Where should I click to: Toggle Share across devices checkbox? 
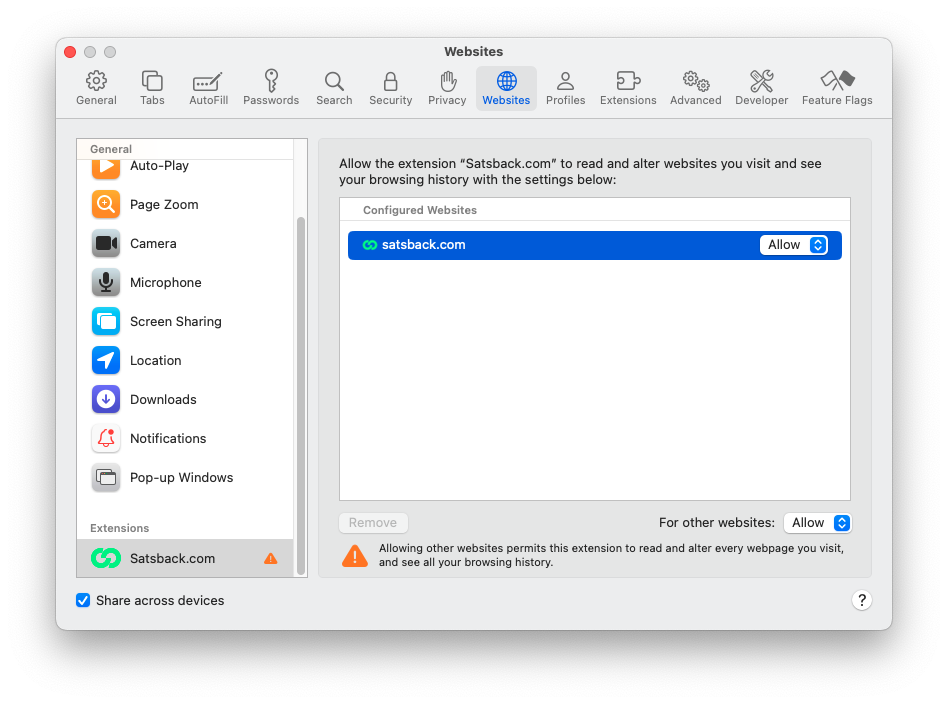pos(83,600)
